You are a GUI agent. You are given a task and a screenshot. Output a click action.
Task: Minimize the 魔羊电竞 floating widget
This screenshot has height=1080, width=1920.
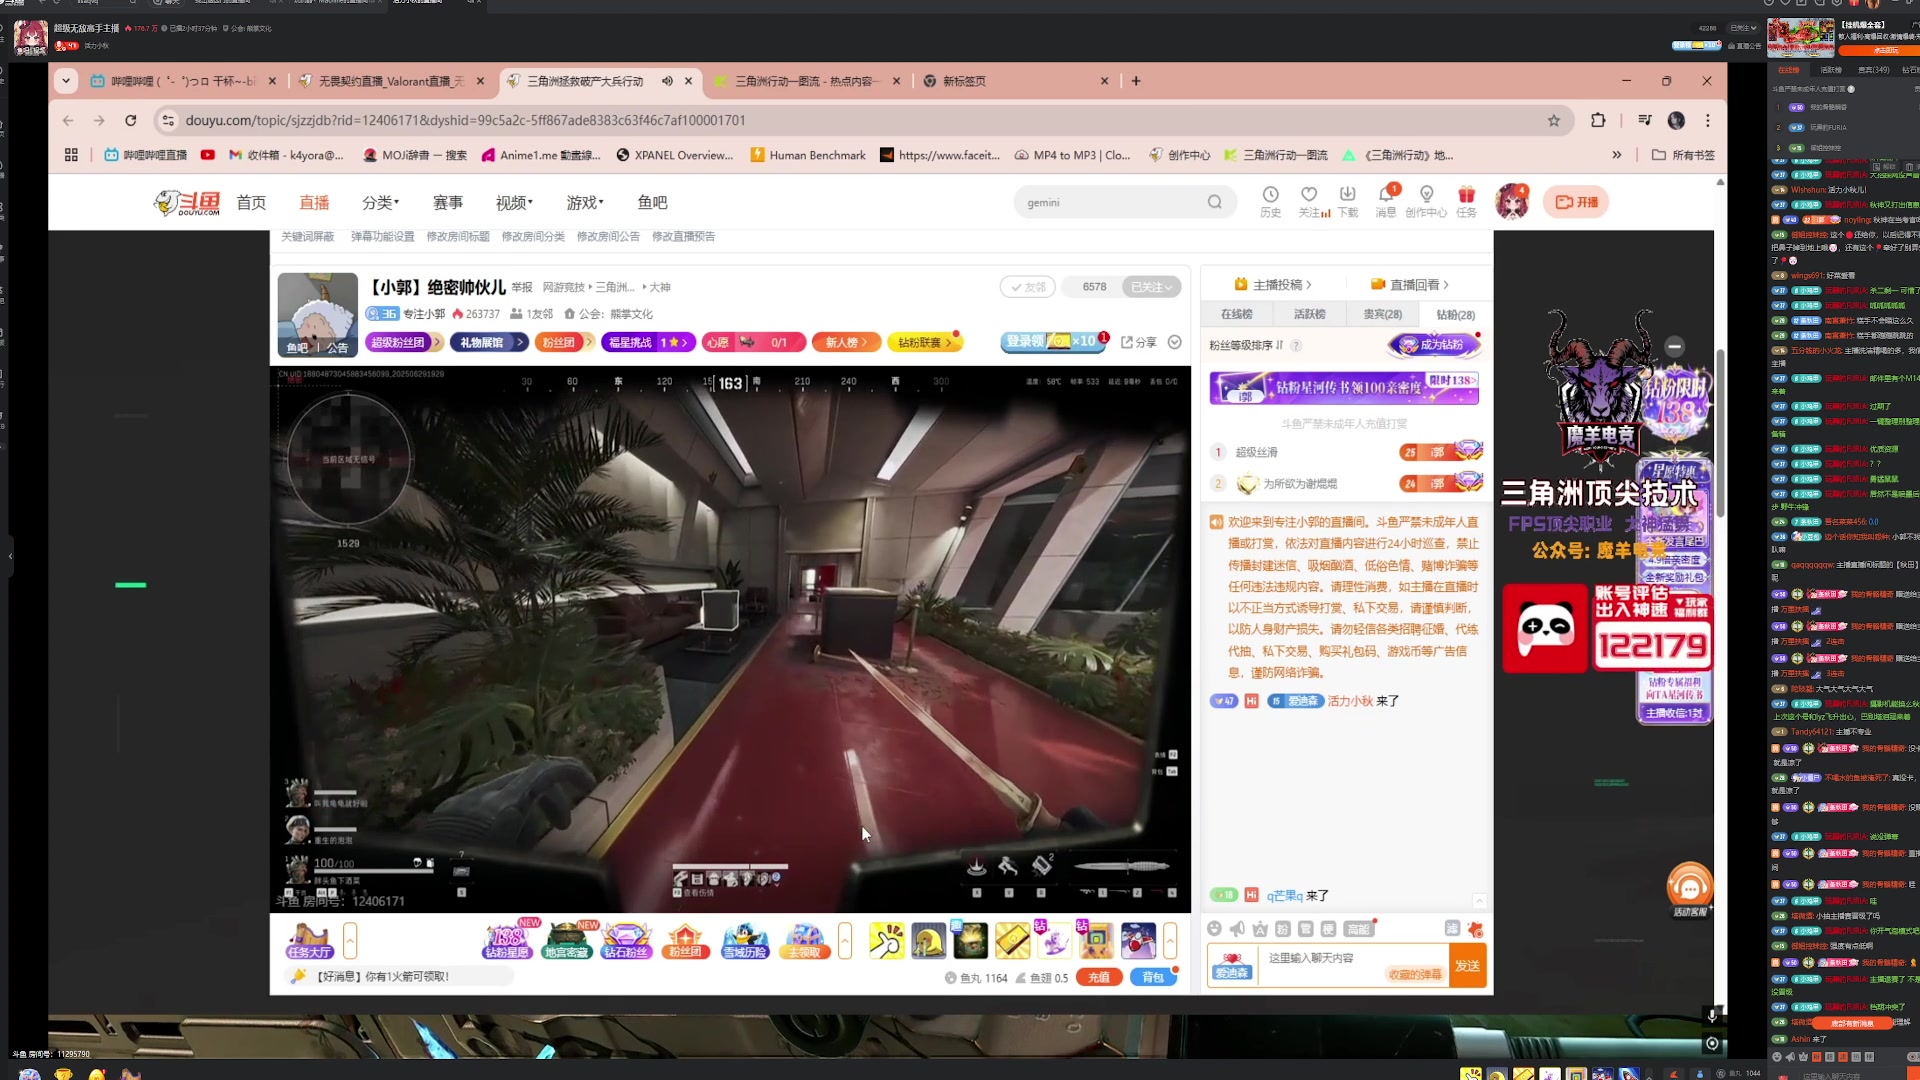point(1674,346)
